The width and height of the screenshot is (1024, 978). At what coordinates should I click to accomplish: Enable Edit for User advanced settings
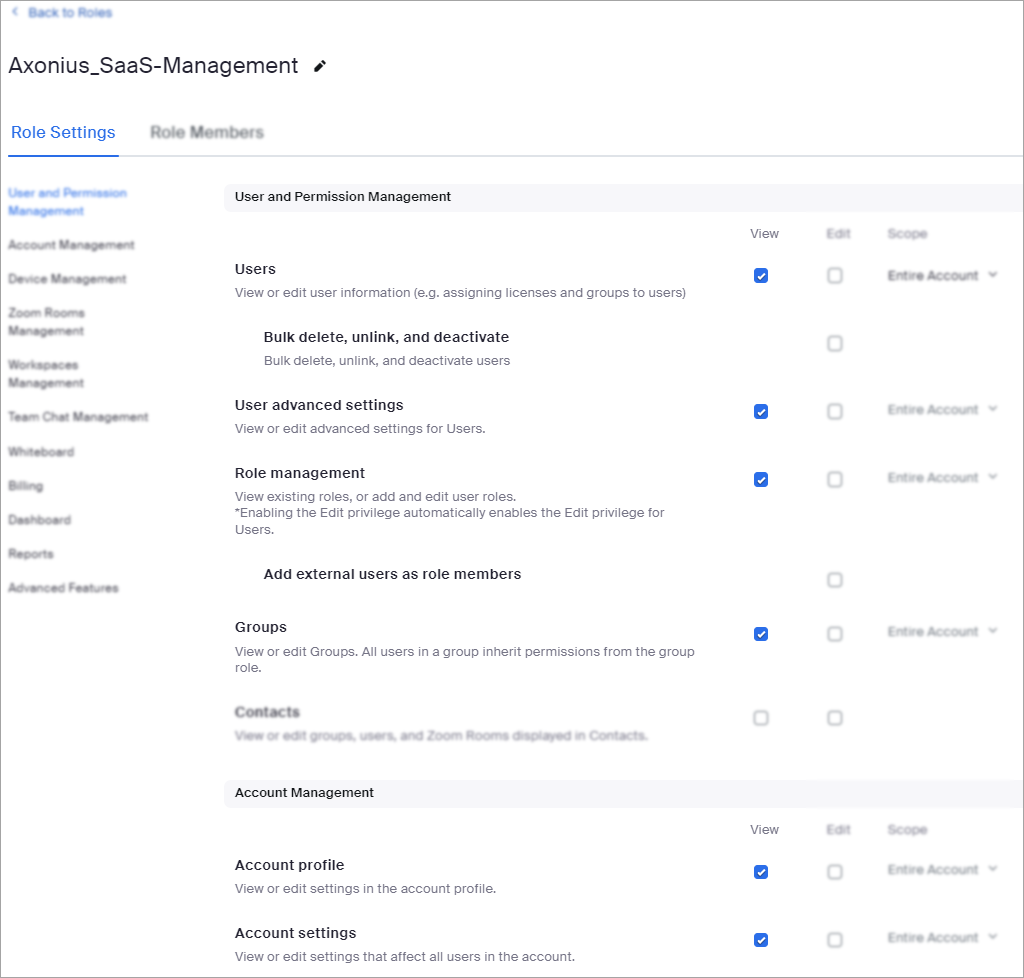(x=835, y=411)
